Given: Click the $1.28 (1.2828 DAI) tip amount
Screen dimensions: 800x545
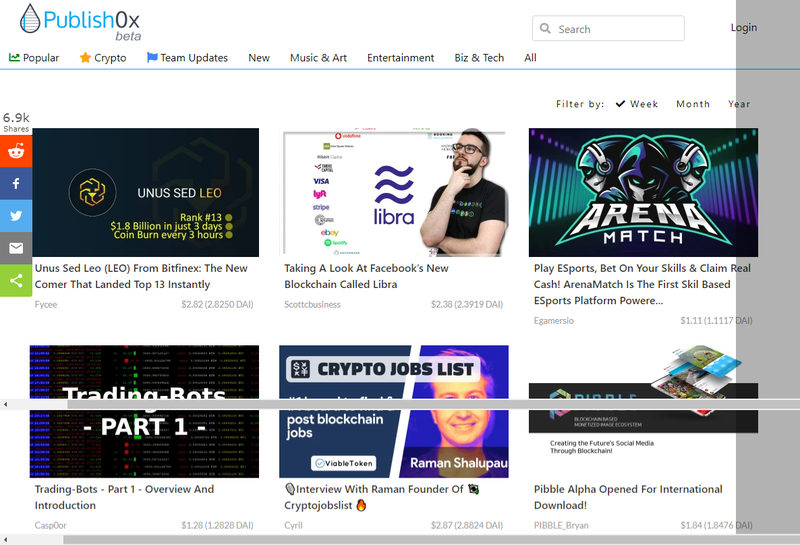Looking at the screenshot, I should pyautogui.click(x=217, y=525).
